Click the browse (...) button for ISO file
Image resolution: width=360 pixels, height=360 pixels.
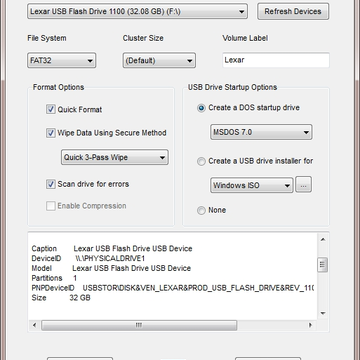pos(303,185)
